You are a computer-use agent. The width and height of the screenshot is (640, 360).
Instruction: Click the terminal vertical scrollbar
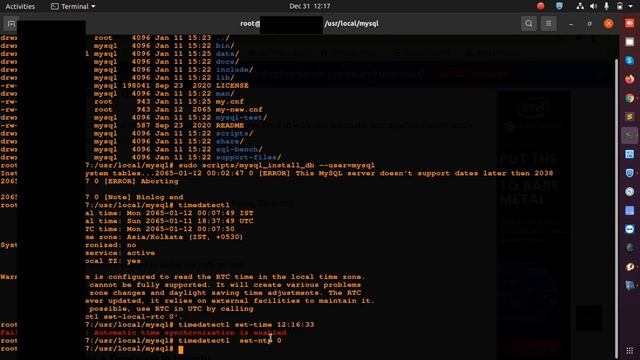pyautogui.click(x=616, y=208)
